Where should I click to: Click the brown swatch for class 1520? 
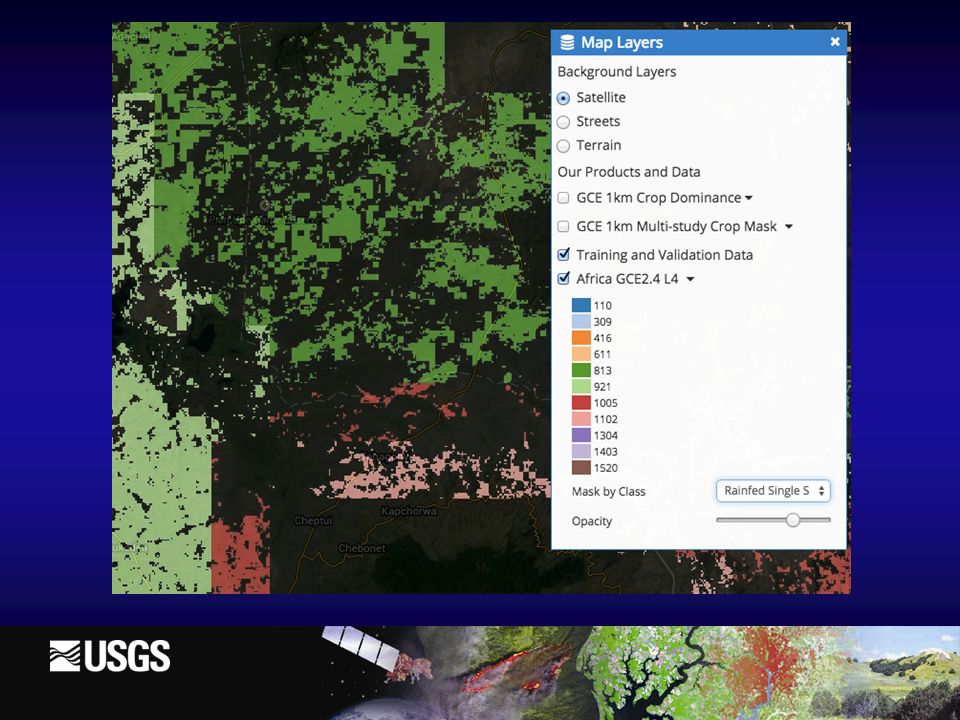[581, 468]
